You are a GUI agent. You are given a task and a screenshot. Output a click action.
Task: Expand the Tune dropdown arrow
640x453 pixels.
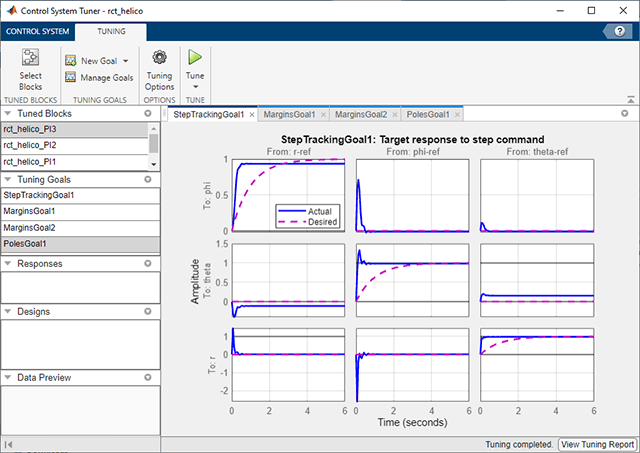point(195,87)
